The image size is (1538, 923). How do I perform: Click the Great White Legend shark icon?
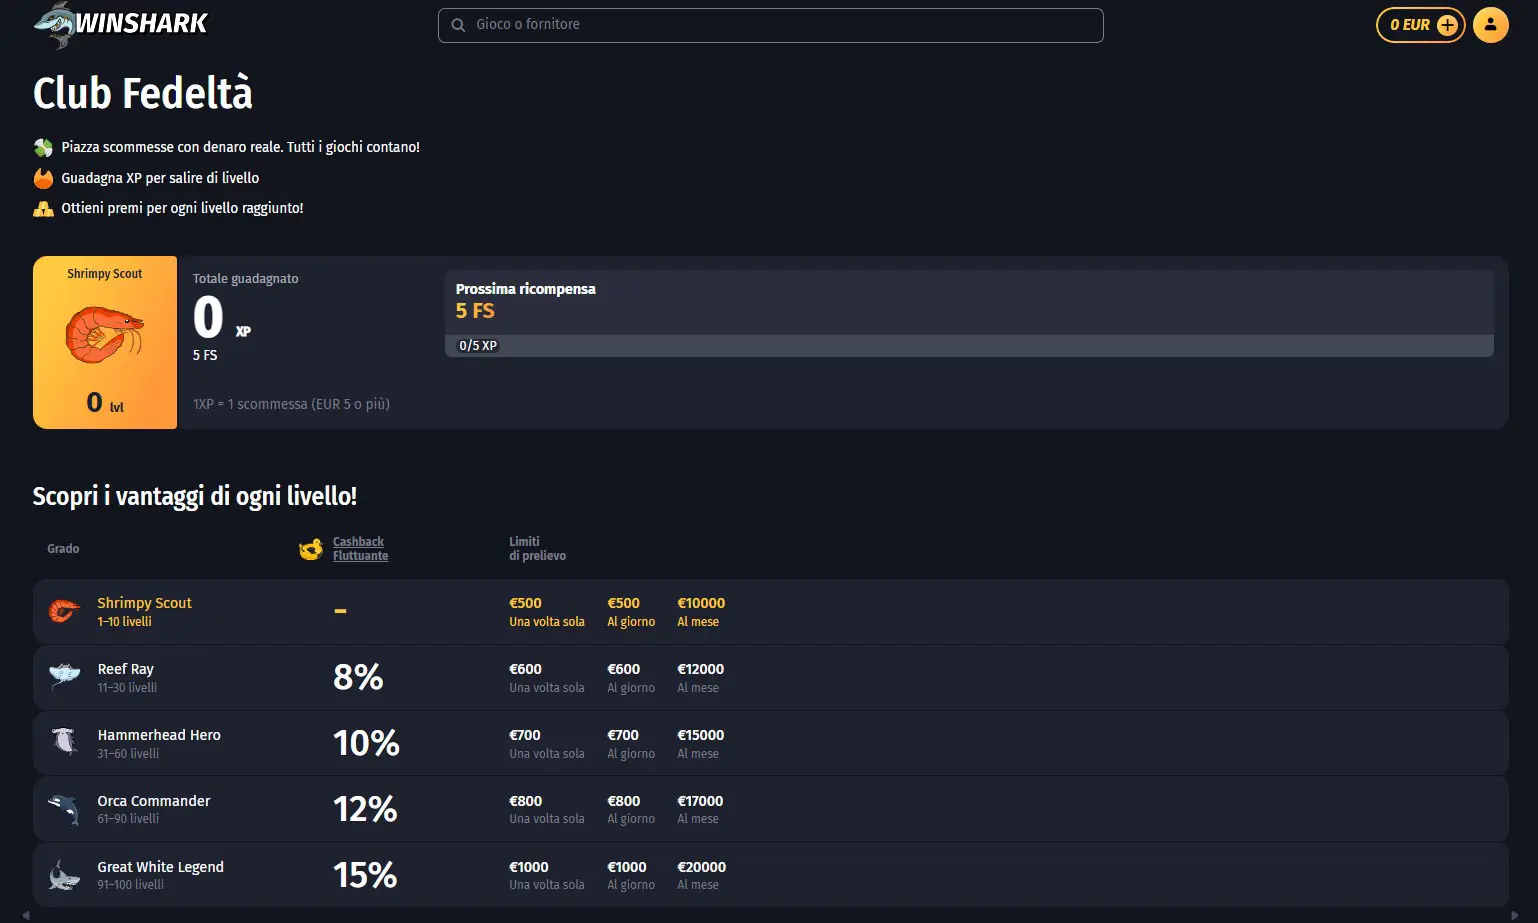(x=64, y=875)
